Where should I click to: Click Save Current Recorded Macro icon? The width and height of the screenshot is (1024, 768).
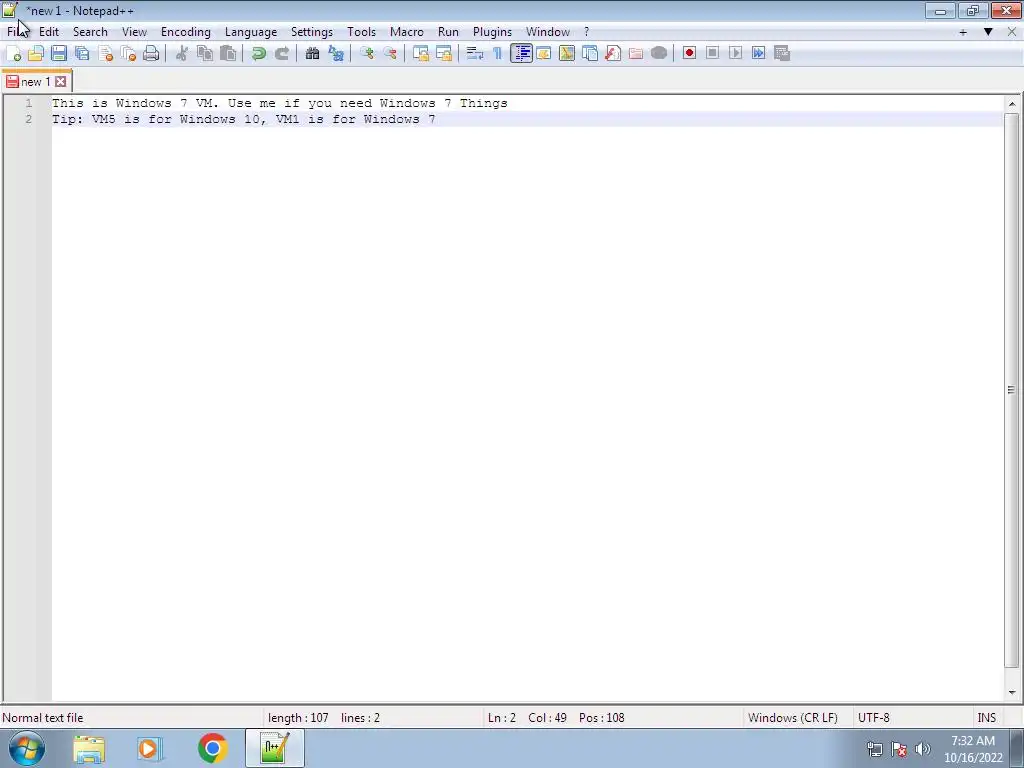point(782,54)
